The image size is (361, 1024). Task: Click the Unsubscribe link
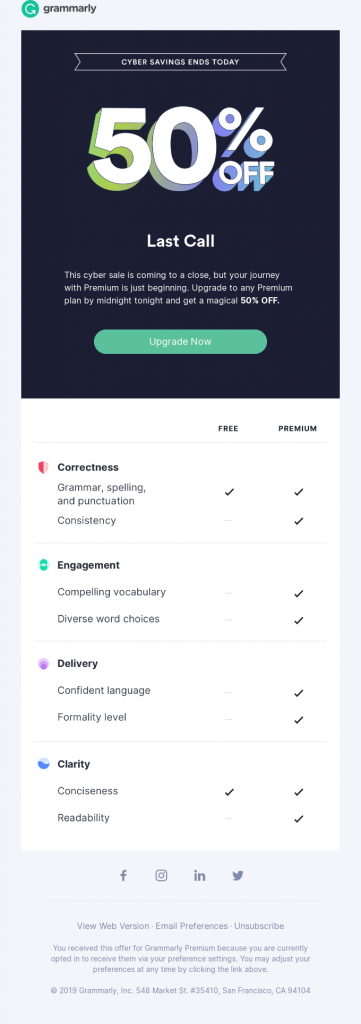(x=259, y=926)
